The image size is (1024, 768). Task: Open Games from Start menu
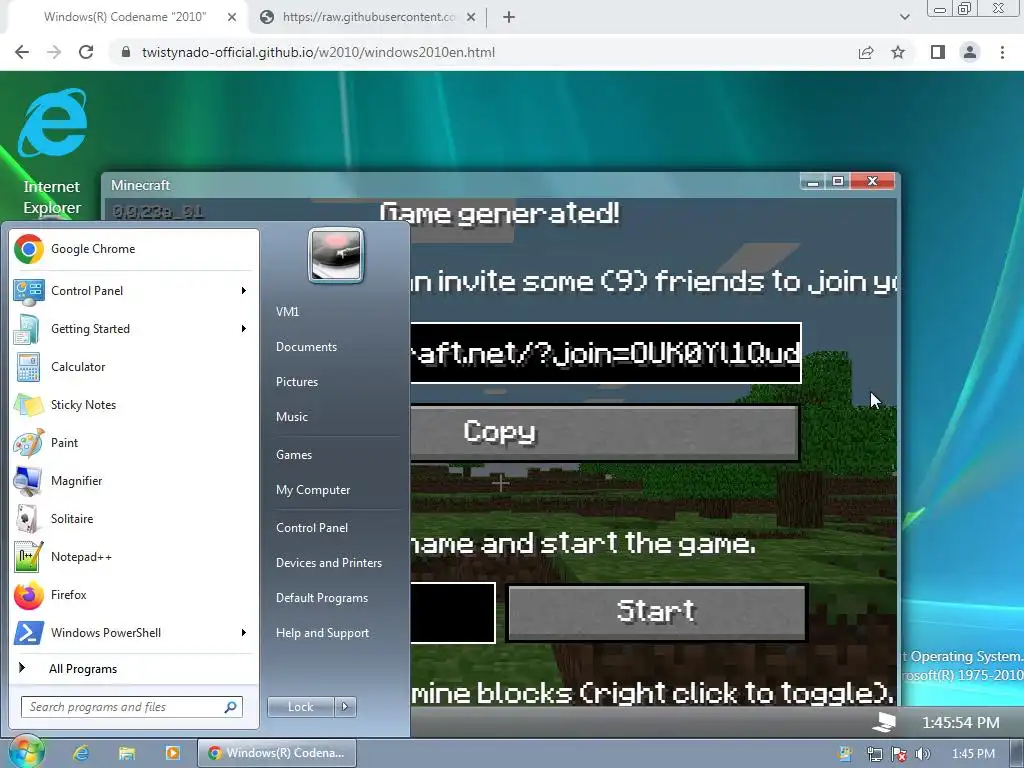click(x=294, y=455)
